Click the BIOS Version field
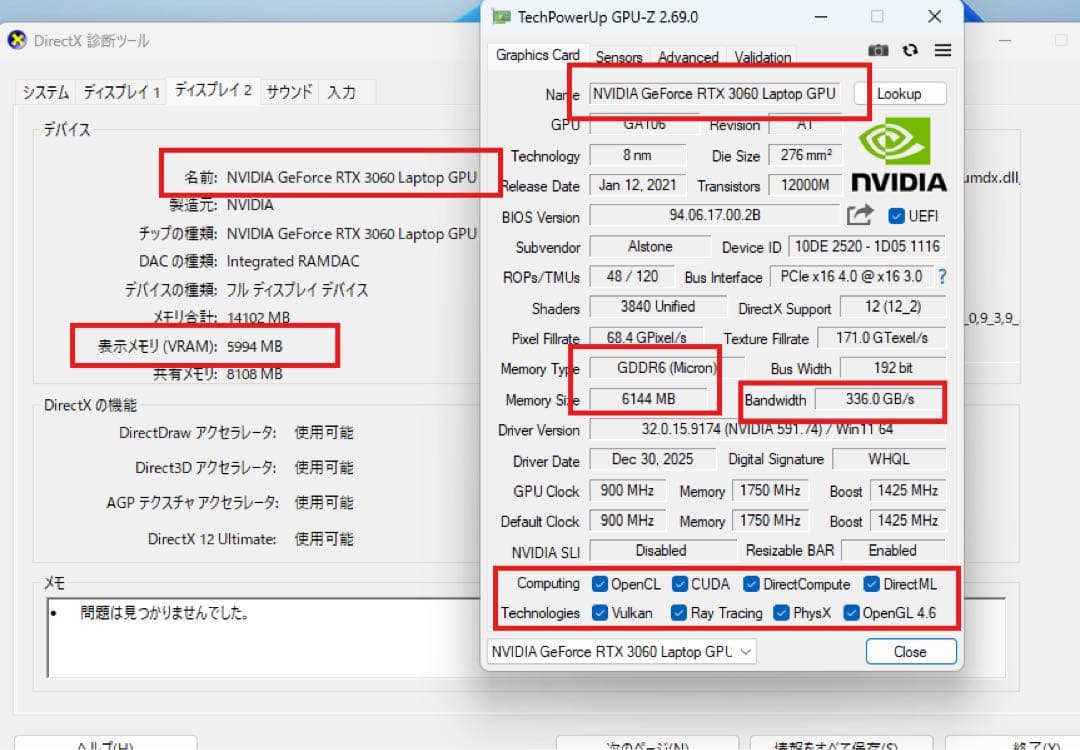1080x750 pixels. pyautogui.click(x=715, y=216)
